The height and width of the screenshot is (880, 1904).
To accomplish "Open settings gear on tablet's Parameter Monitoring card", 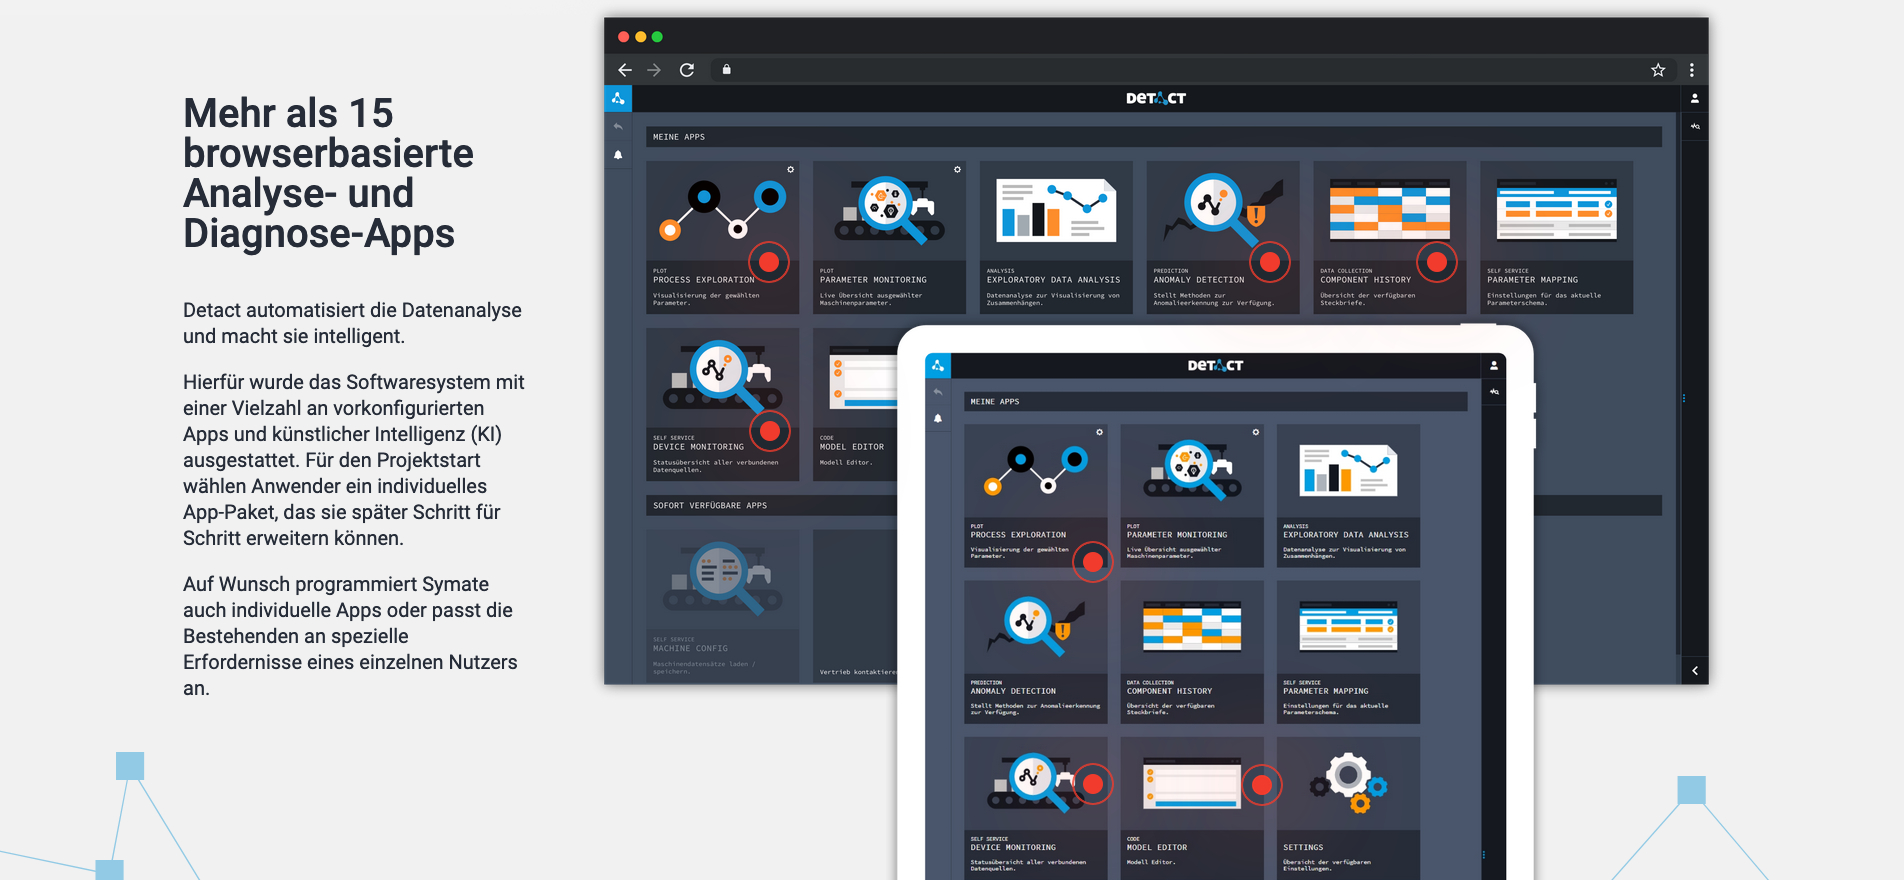I will click(x=1256, y=433).
